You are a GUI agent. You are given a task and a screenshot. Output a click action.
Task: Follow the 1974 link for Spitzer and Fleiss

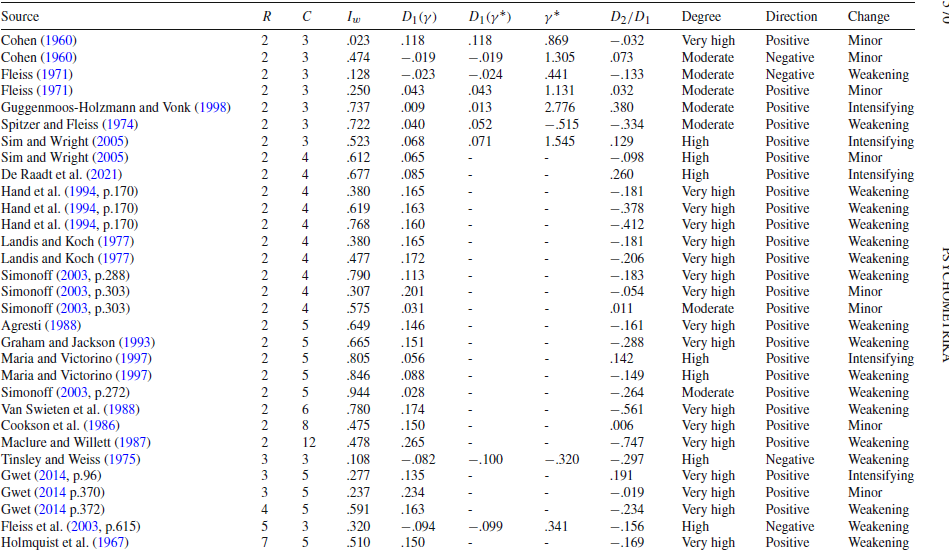pos(120,125)
